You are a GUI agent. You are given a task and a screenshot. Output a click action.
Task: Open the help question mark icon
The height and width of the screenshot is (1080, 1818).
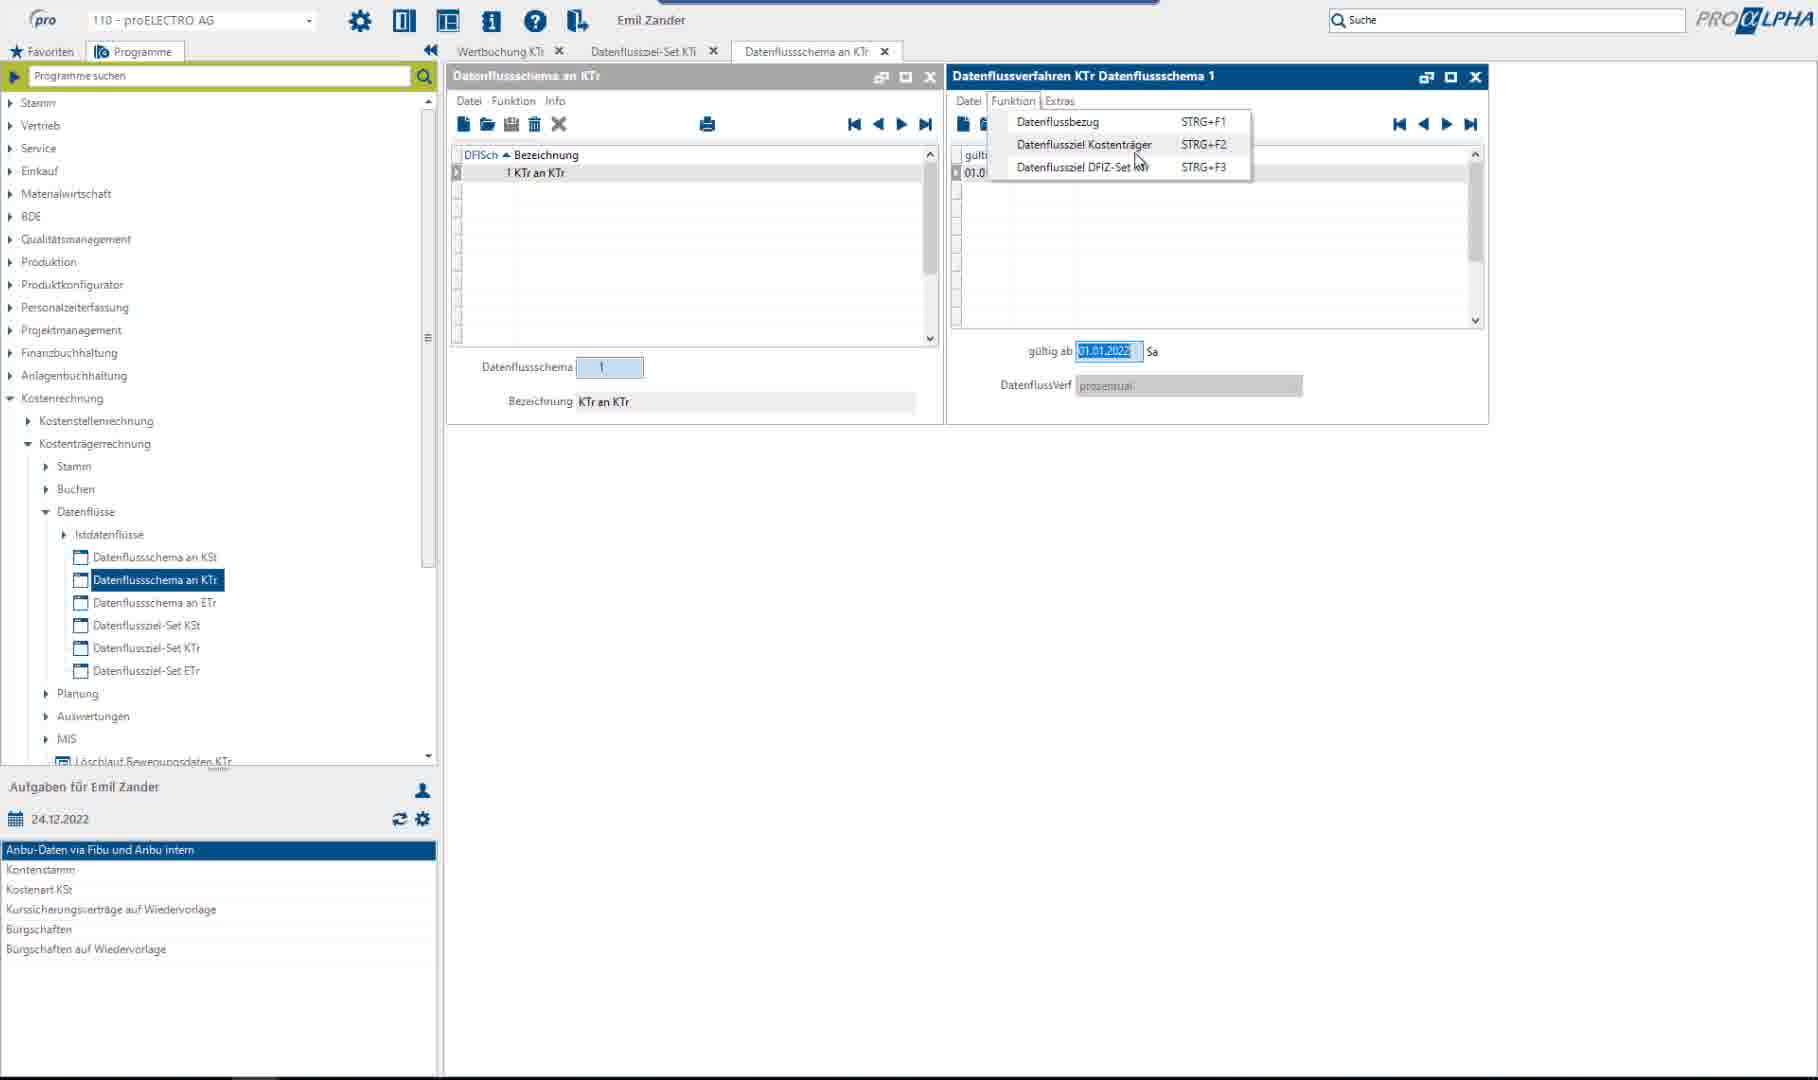(535, 21)
